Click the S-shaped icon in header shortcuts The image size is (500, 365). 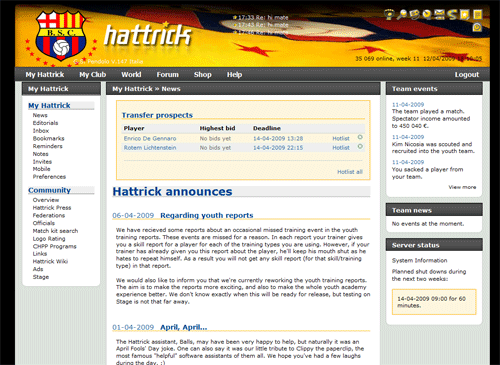click(x=452, y=14)
